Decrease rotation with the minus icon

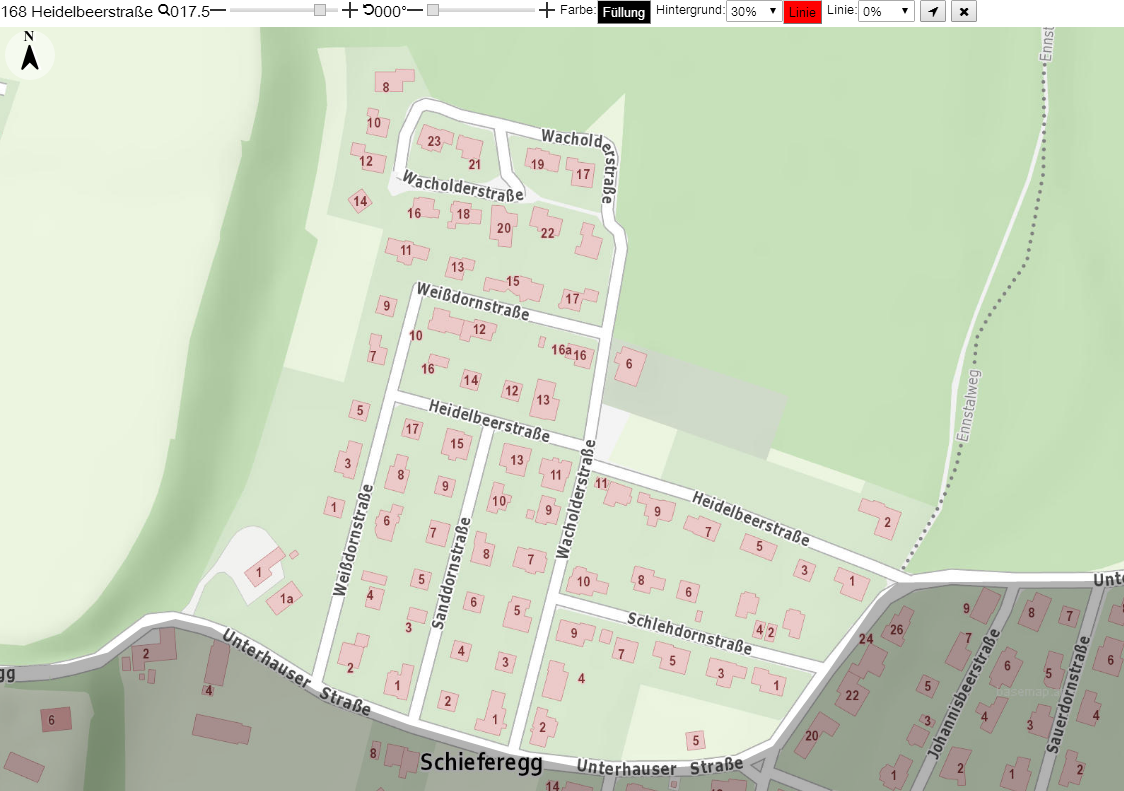coord(415,11)
